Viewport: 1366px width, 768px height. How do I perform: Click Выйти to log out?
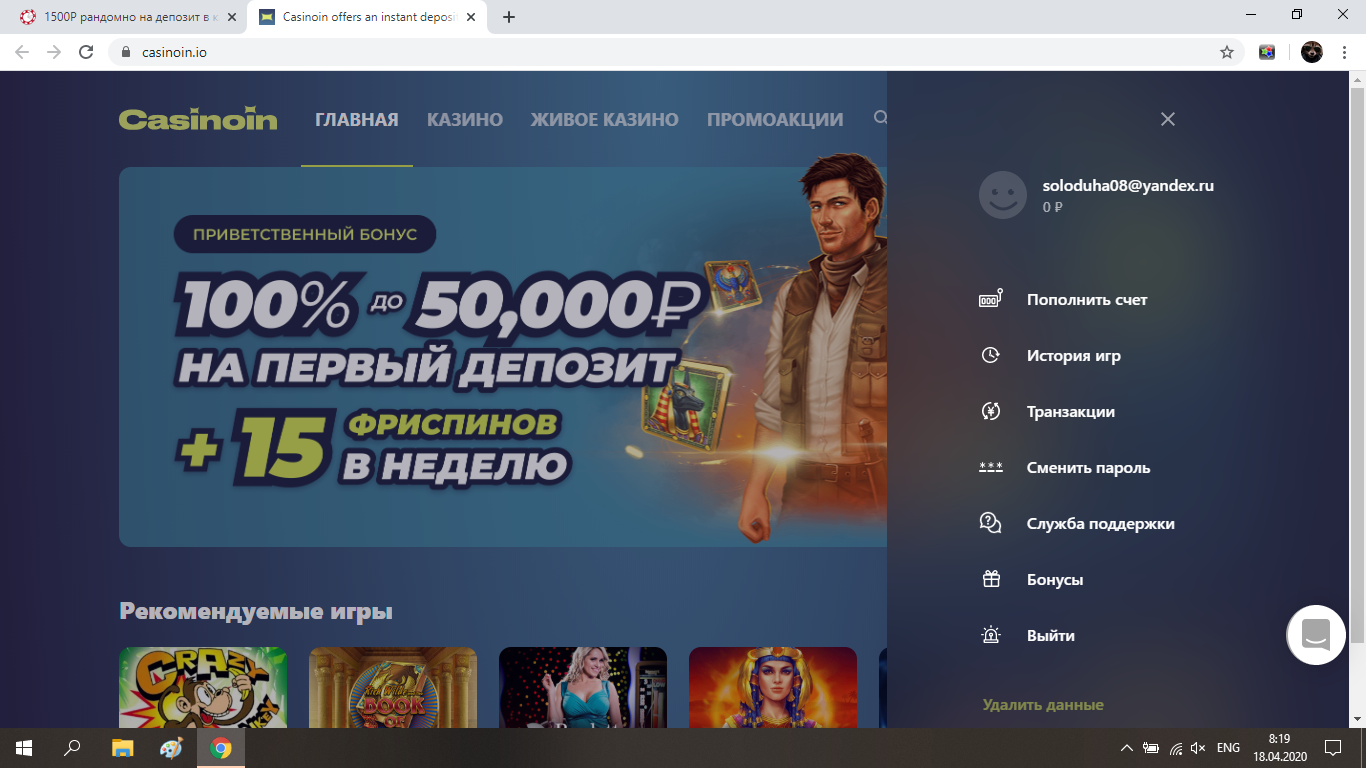pos(1051,635)
